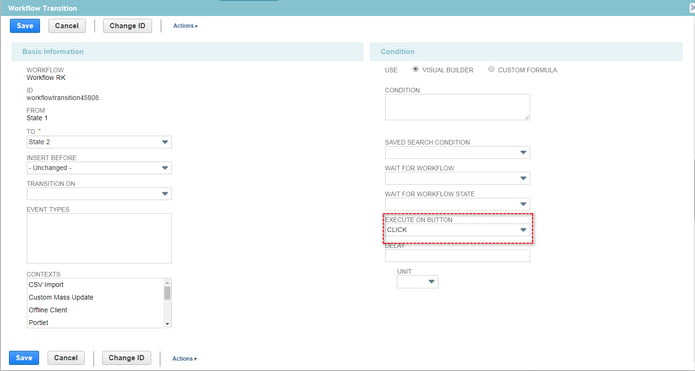Click the Workflow RK name text

46,78
